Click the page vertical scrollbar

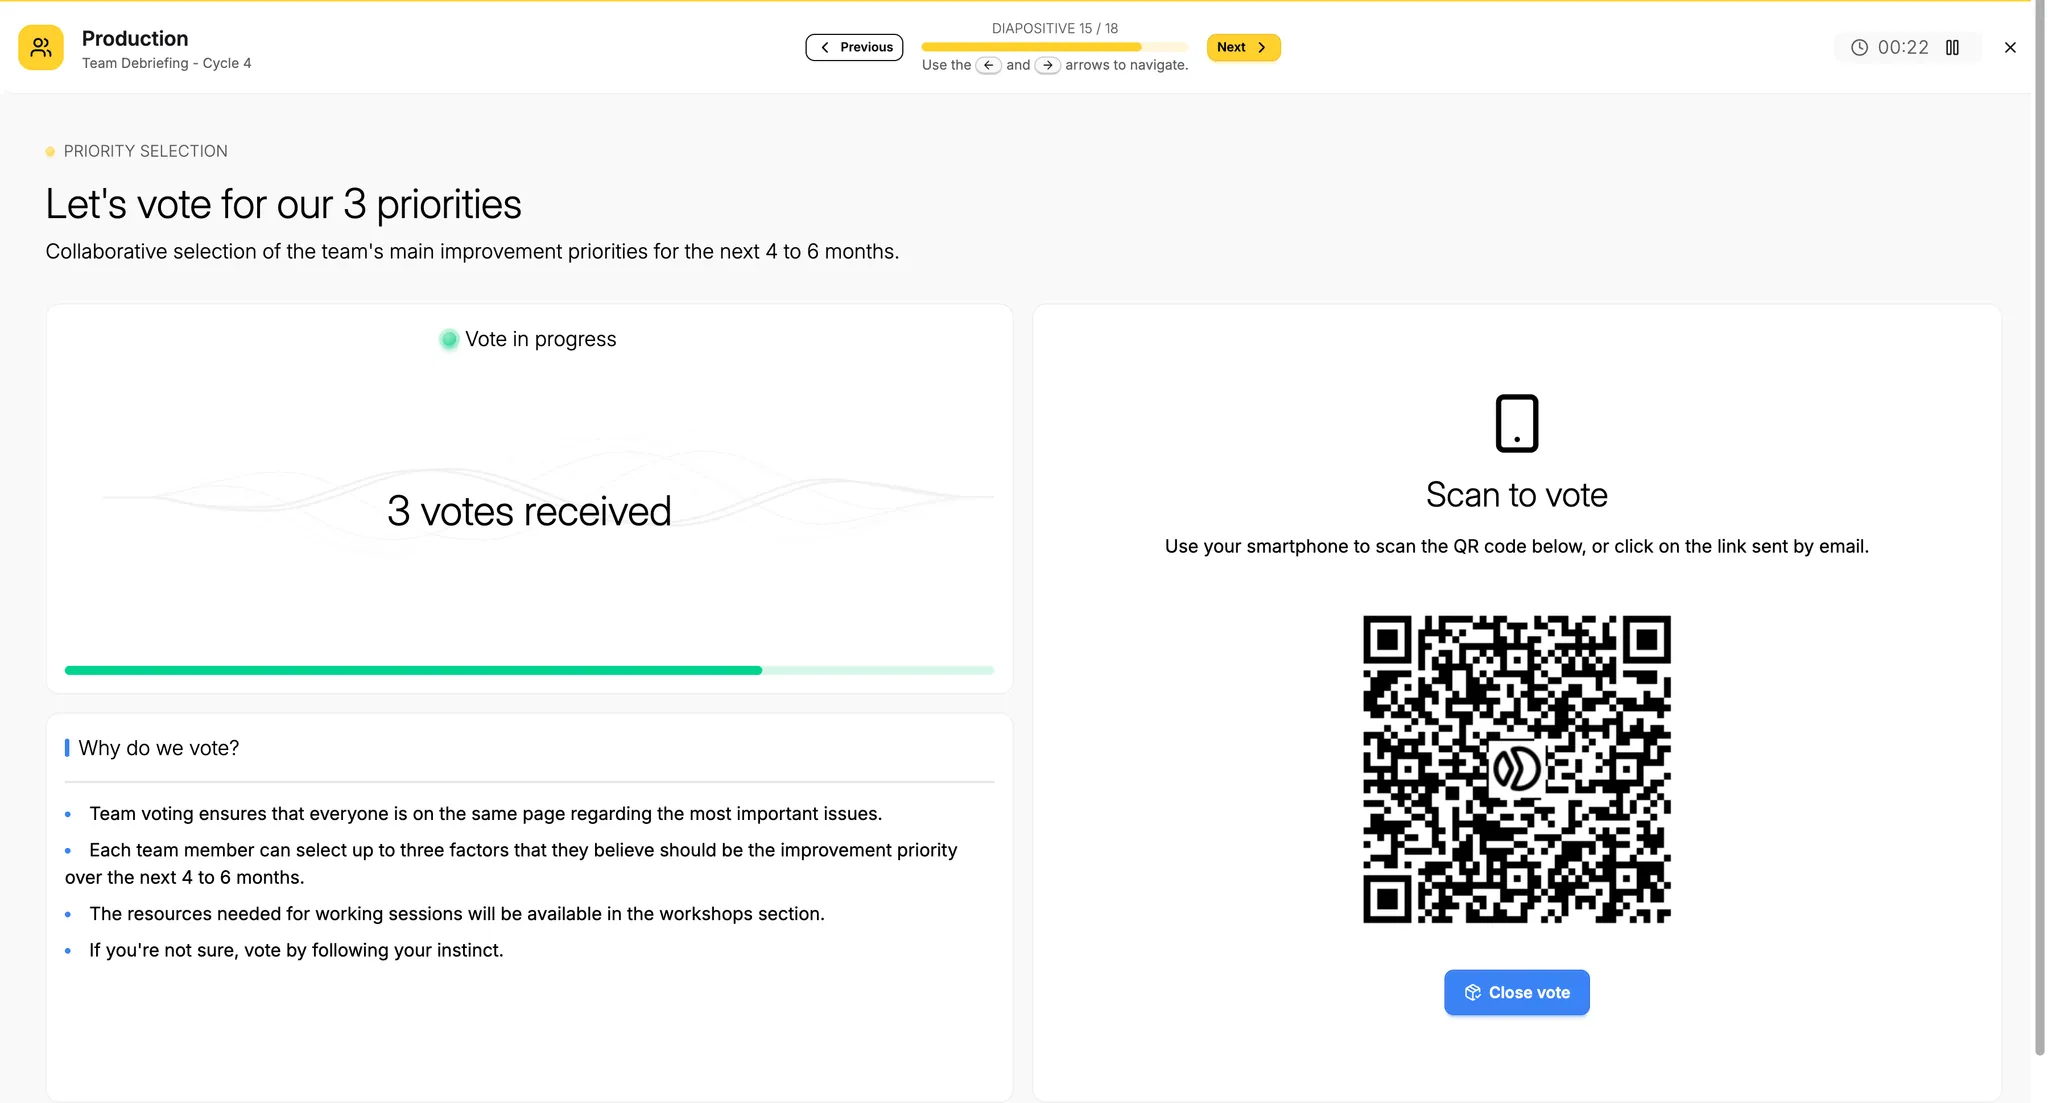(2039, 530)
